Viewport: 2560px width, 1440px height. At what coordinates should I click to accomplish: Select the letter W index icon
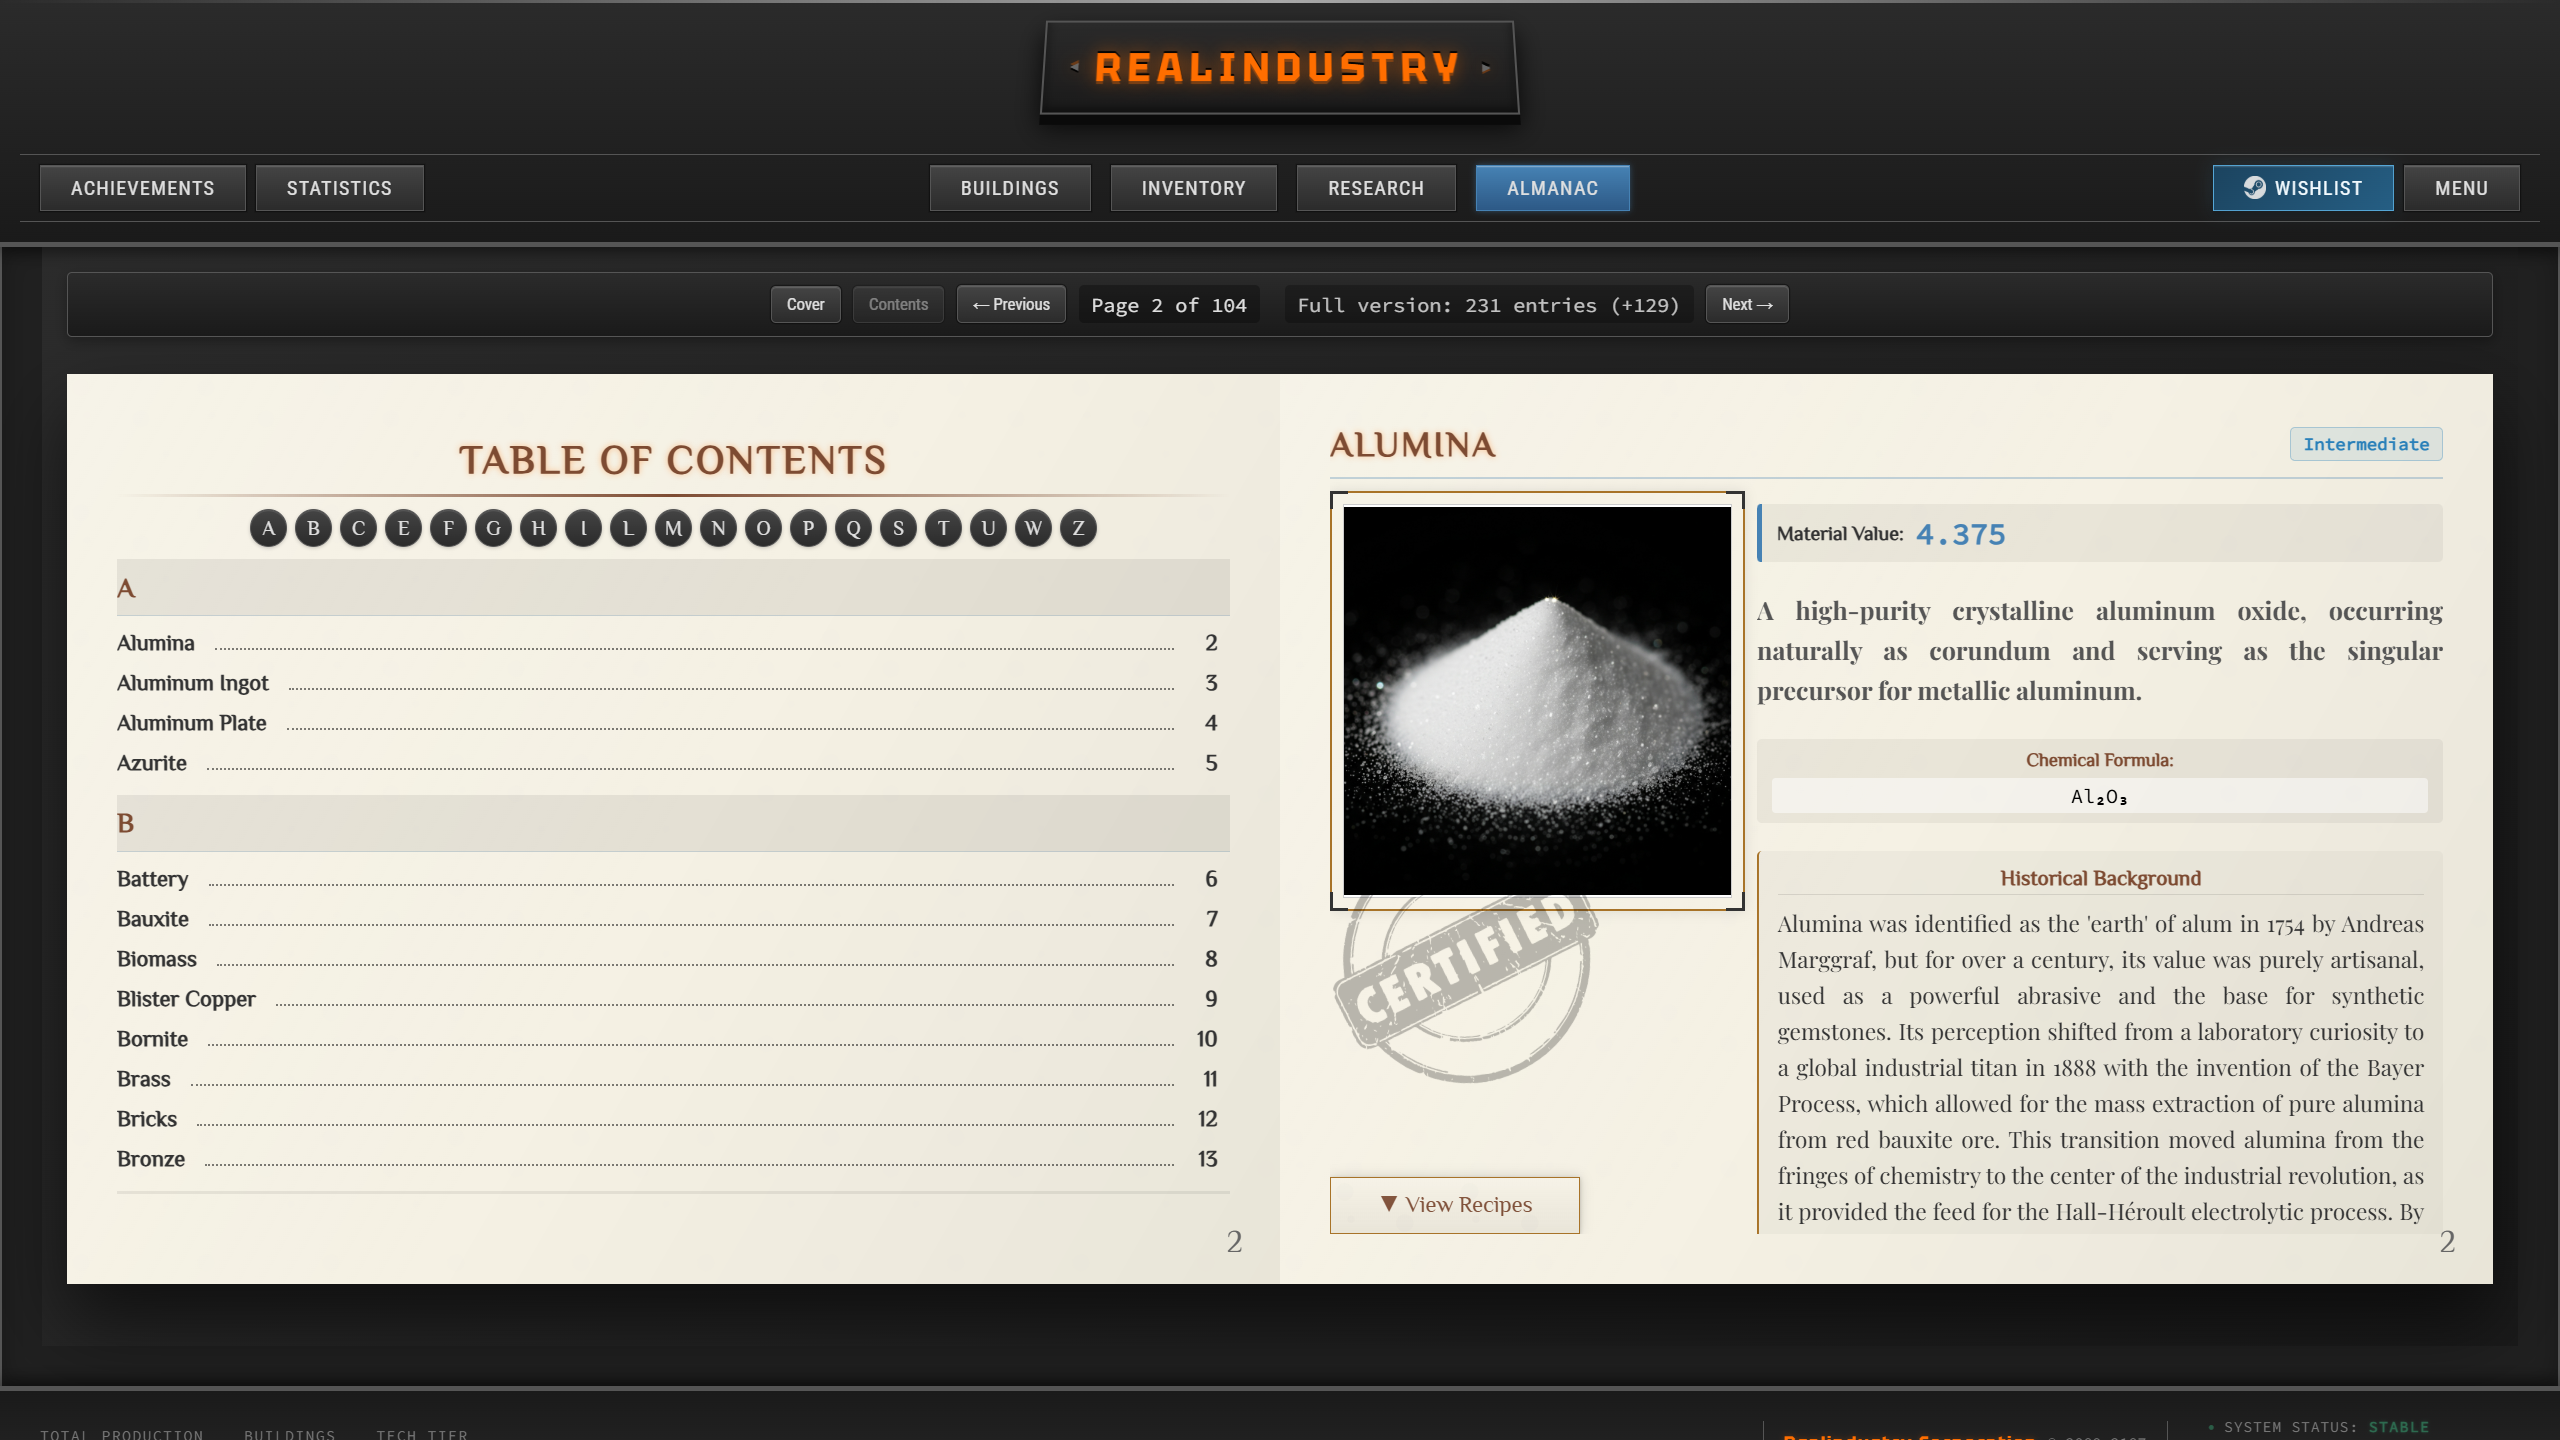pyautogui.click(x=1032, y=528)
